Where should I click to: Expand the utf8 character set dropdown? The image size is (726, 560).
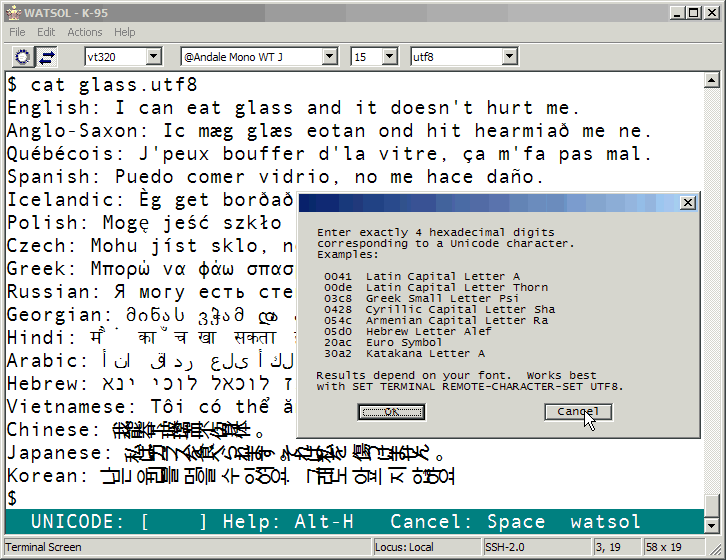pos(509,57)
